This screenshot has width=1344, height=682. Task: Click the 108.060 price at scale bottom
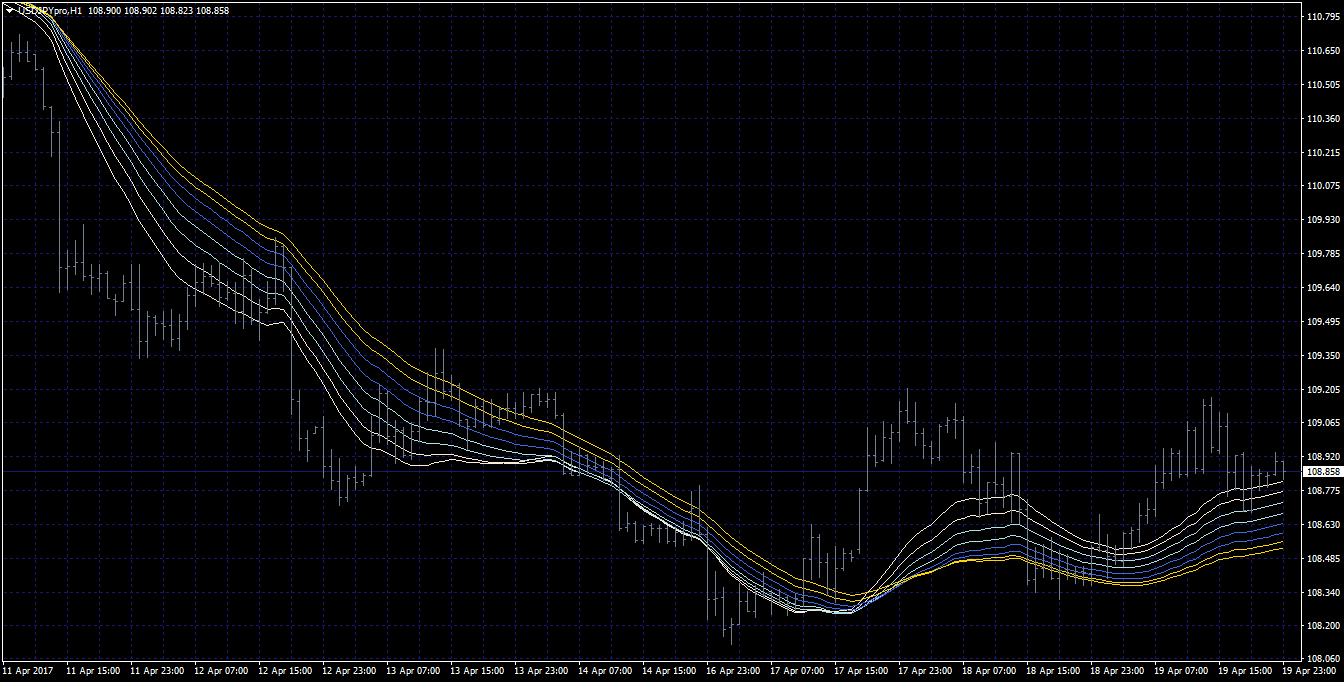pos(1323,659)
